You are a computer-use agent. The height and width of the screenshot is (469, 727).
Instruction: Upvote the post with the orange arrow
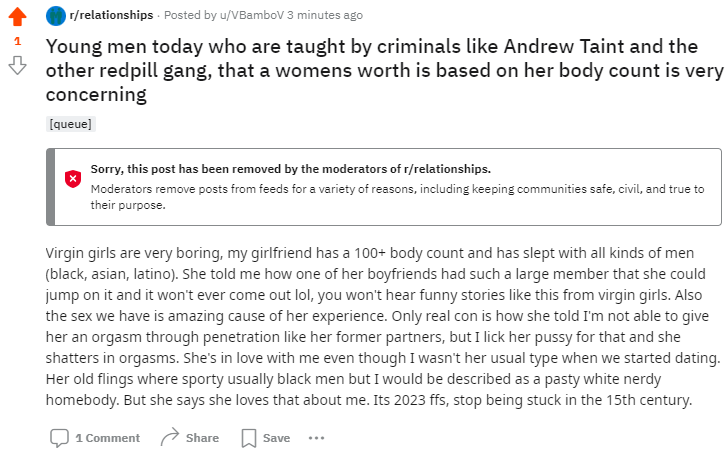[17, 16]
